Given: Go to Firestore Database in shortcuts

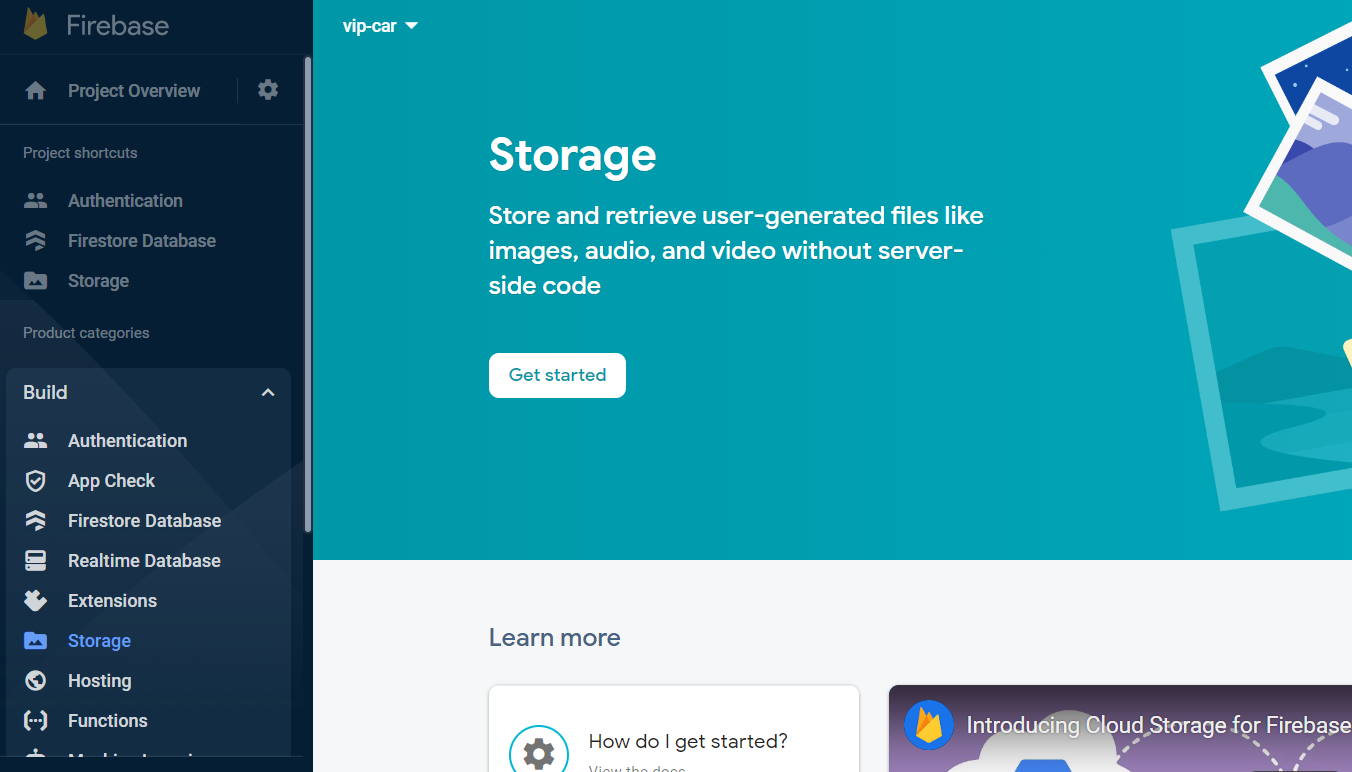Looking at the screenshot, I should click(142, 241).
